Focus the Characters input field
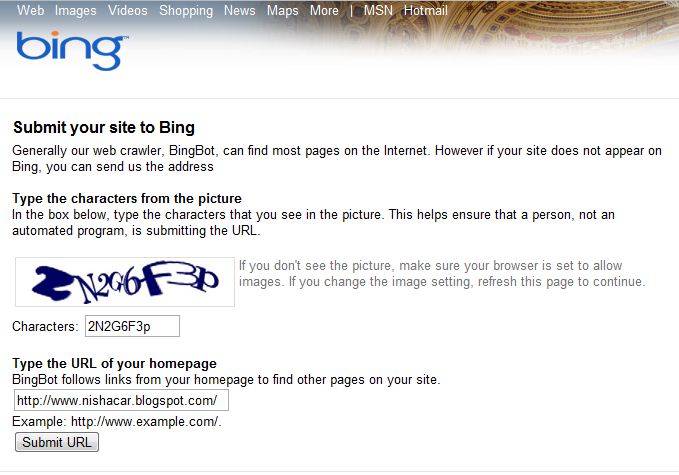The image size is (679, 475). coord(132,326)
